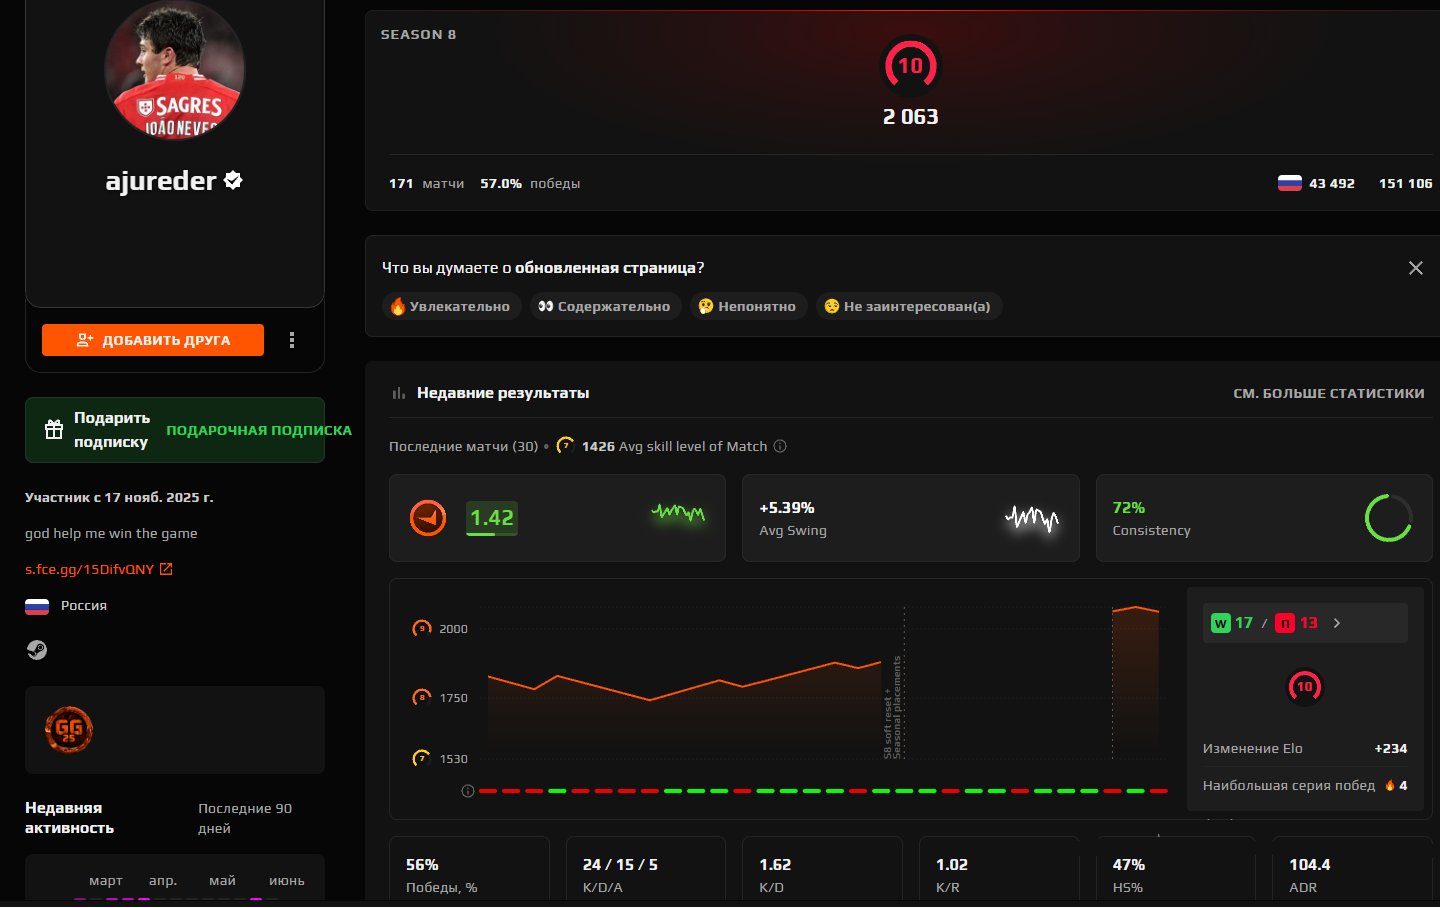Click S8 soft reset marker on Elo chart

point(893,708)
